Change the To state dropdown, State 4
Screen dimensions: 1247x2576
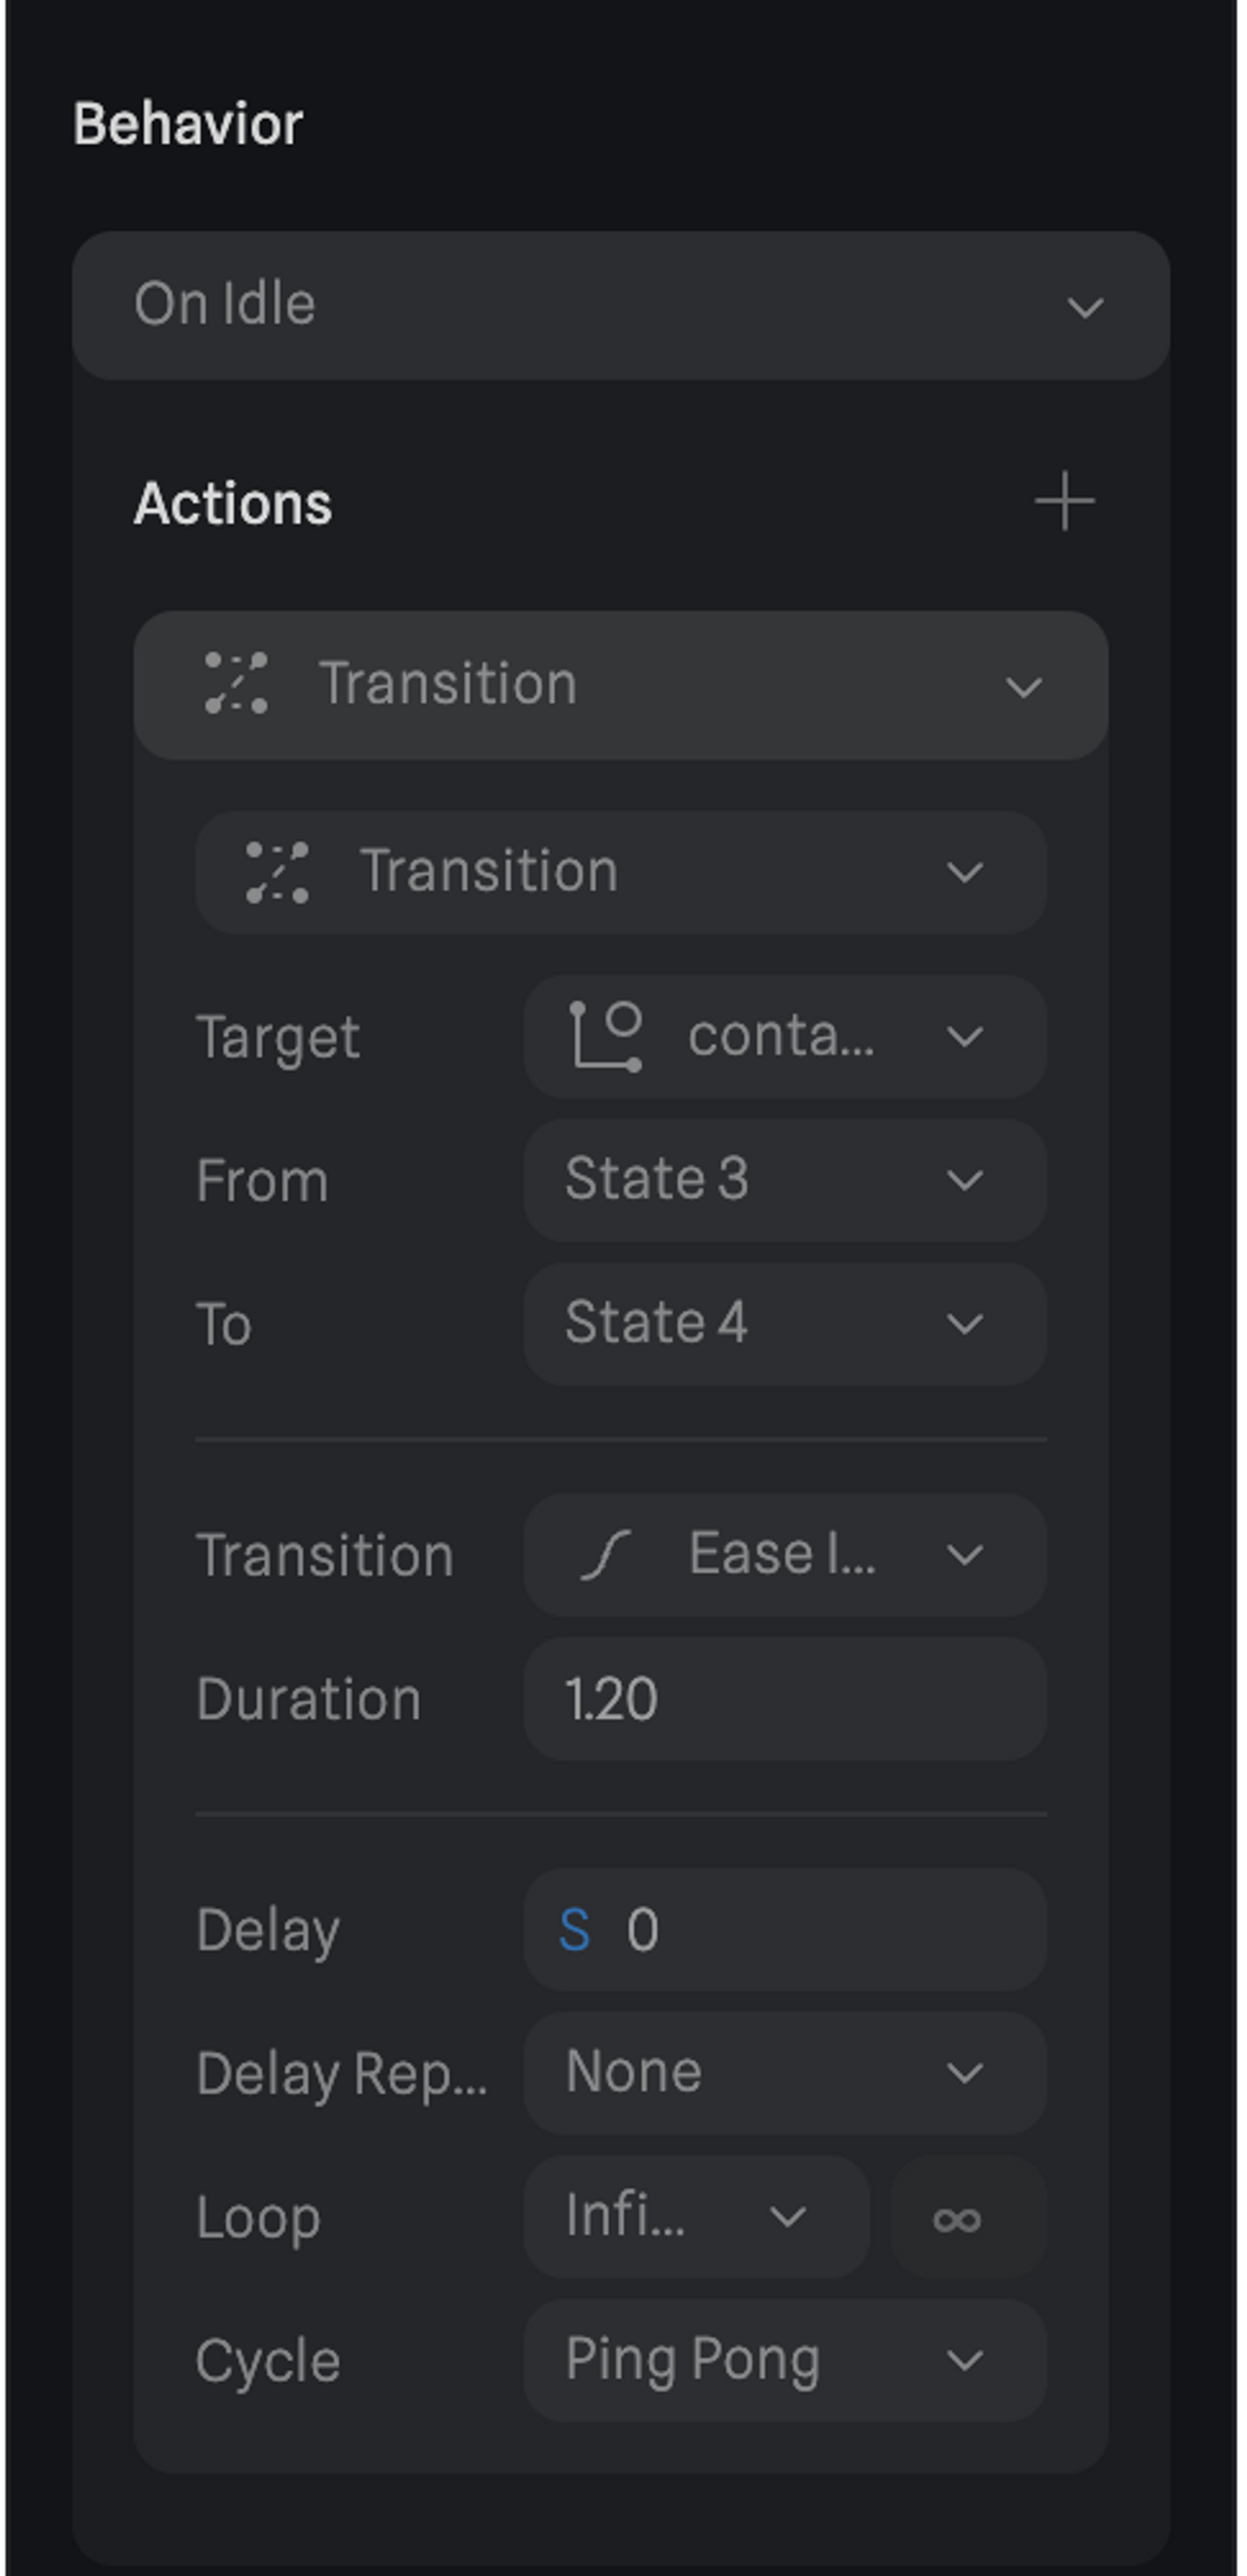click(x=785, y=1323)
